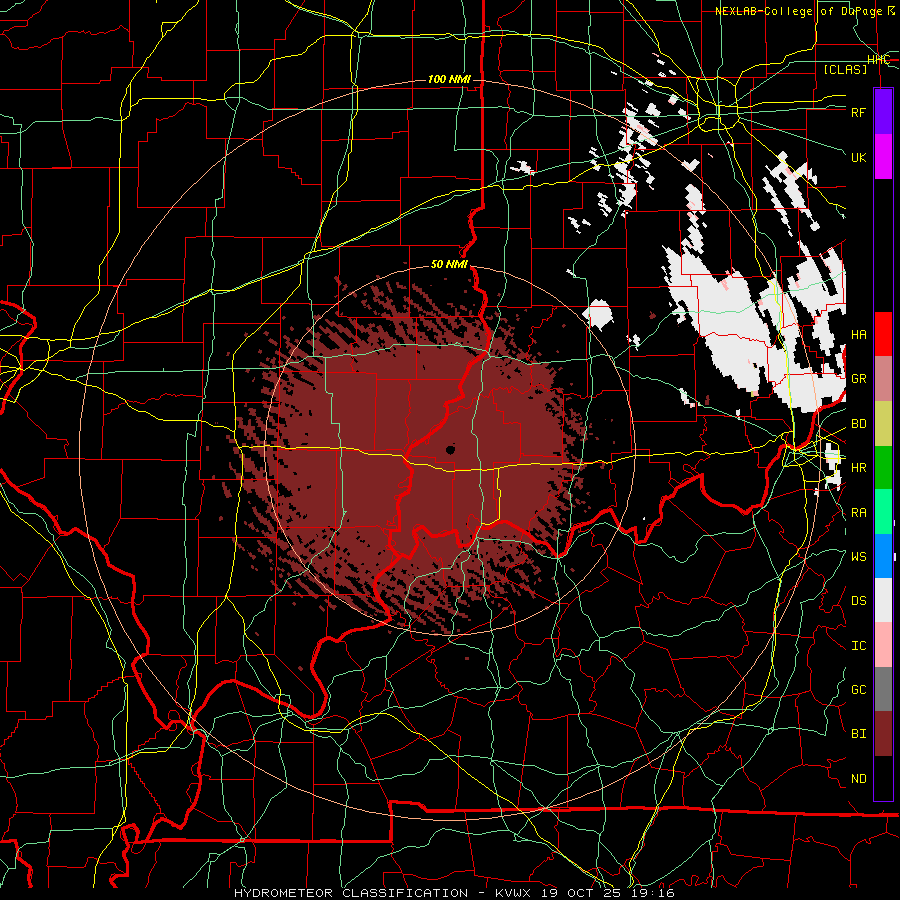
Task: Click the BI legend label
Action: 859,734
